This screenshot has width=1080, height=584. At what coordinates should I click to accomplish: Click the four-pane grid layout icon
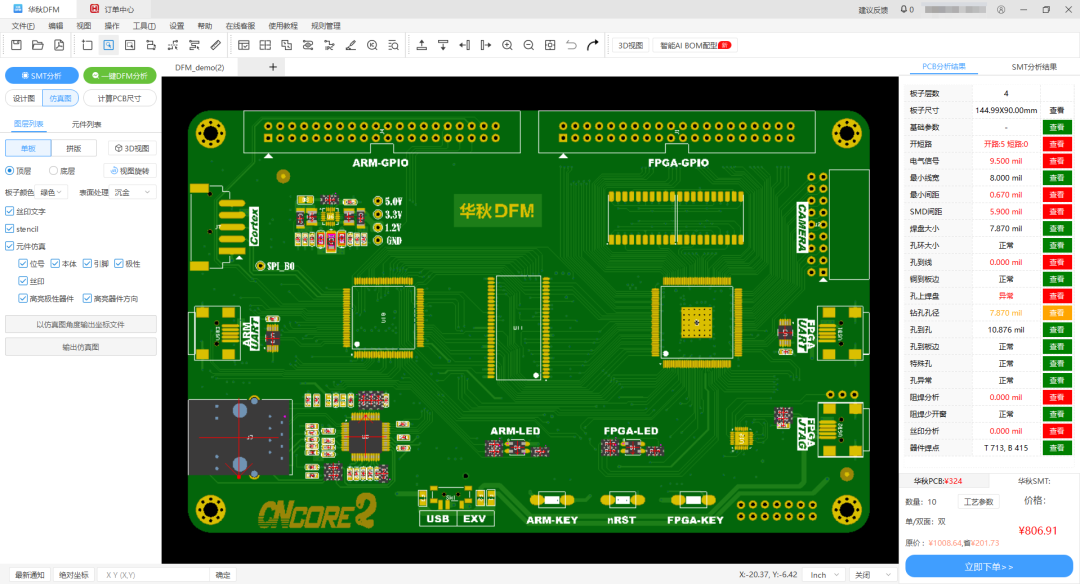click(265, 45)
